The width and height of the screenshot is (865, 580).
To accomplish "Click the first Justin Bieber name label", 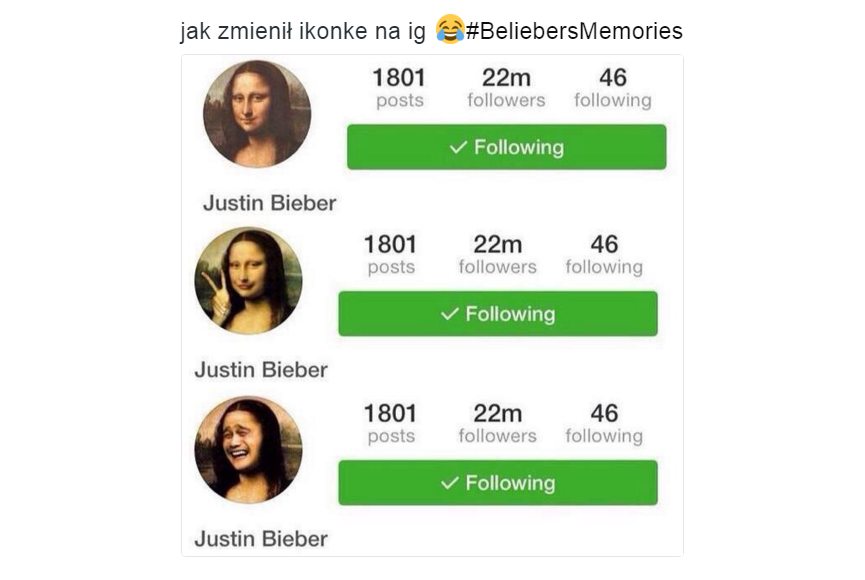I will (269, 203).
